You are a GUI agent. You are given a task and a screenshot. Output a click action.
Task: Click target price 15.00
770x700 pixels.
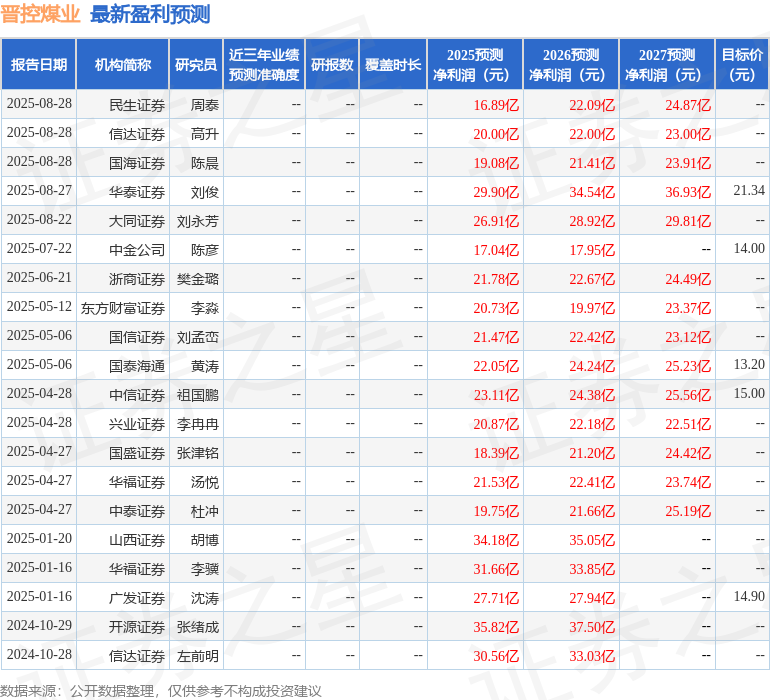tap(749, 393)
